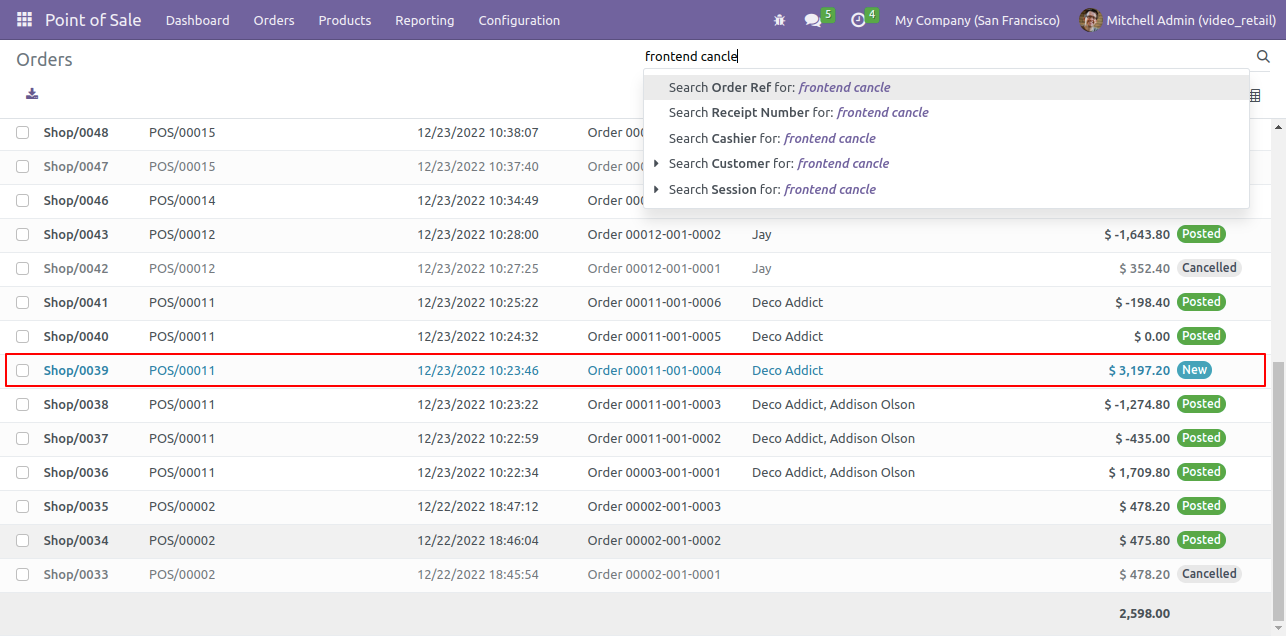The image size is (1286, 636).
Task: Click into the search input field
Action: 945,57
